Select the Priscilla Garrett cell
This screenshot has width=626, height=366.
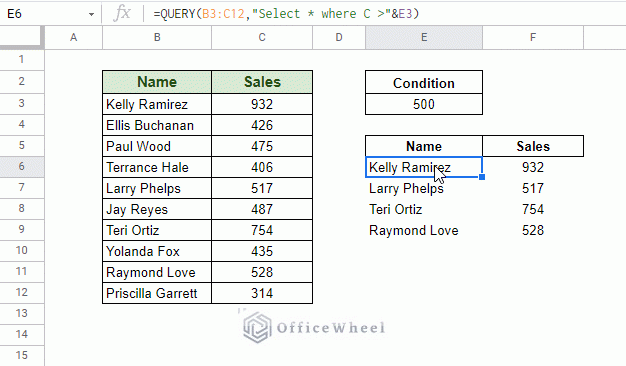[x=157, y=293]
